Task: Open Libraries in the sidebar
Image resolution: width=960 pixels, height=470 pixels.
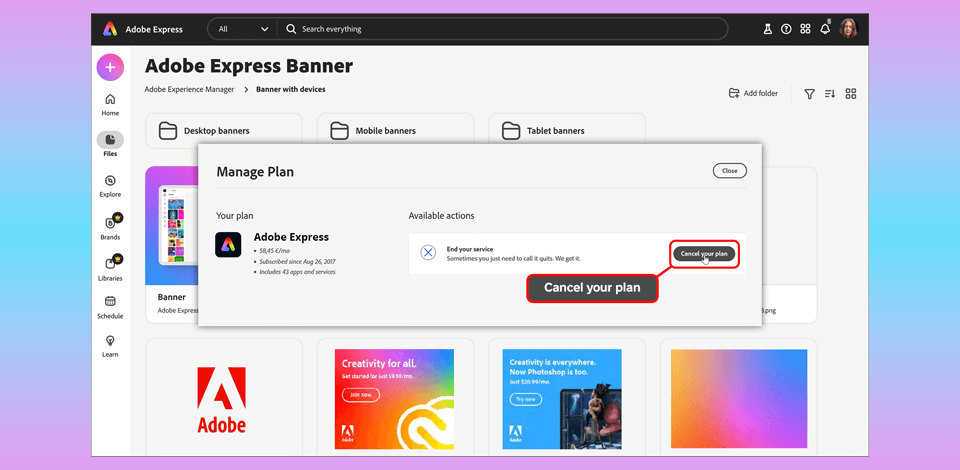Action: coord(110,269)
